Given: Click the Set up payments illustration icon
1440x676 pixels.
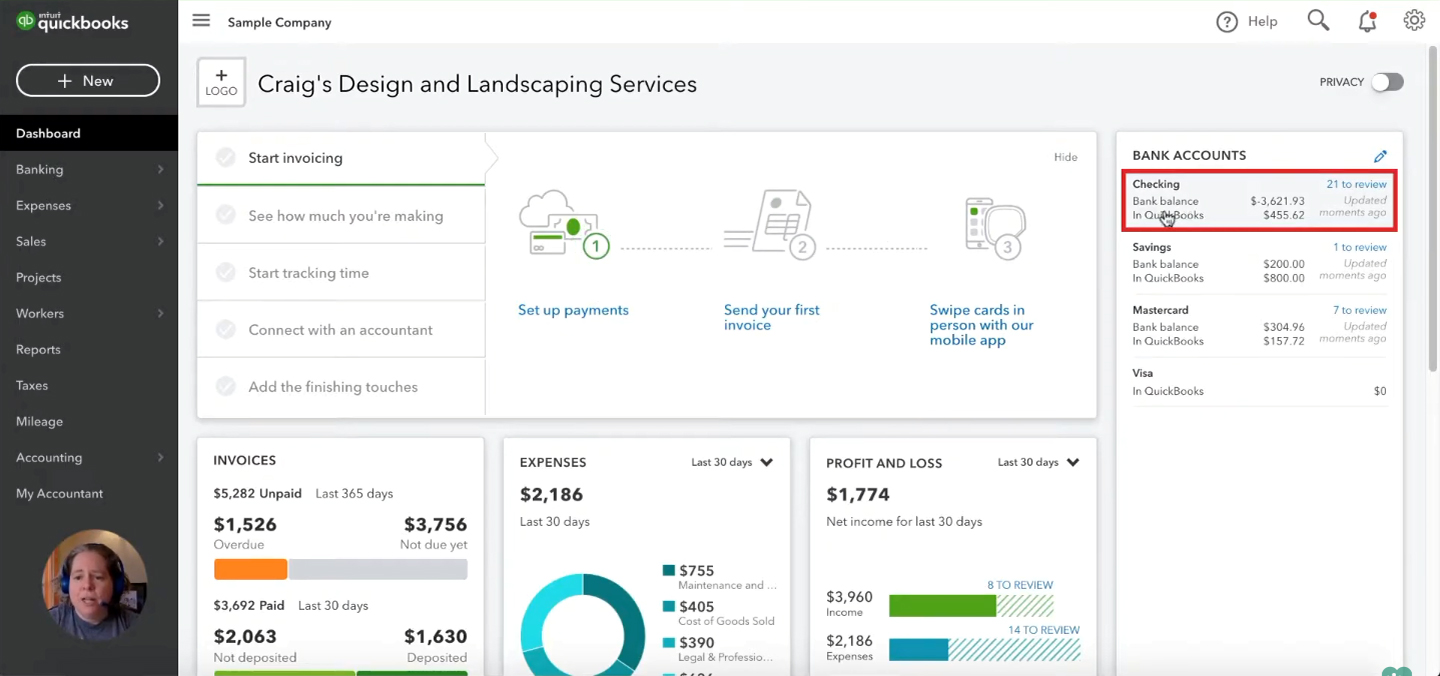Looking at the screenshot, I should 565,224.
